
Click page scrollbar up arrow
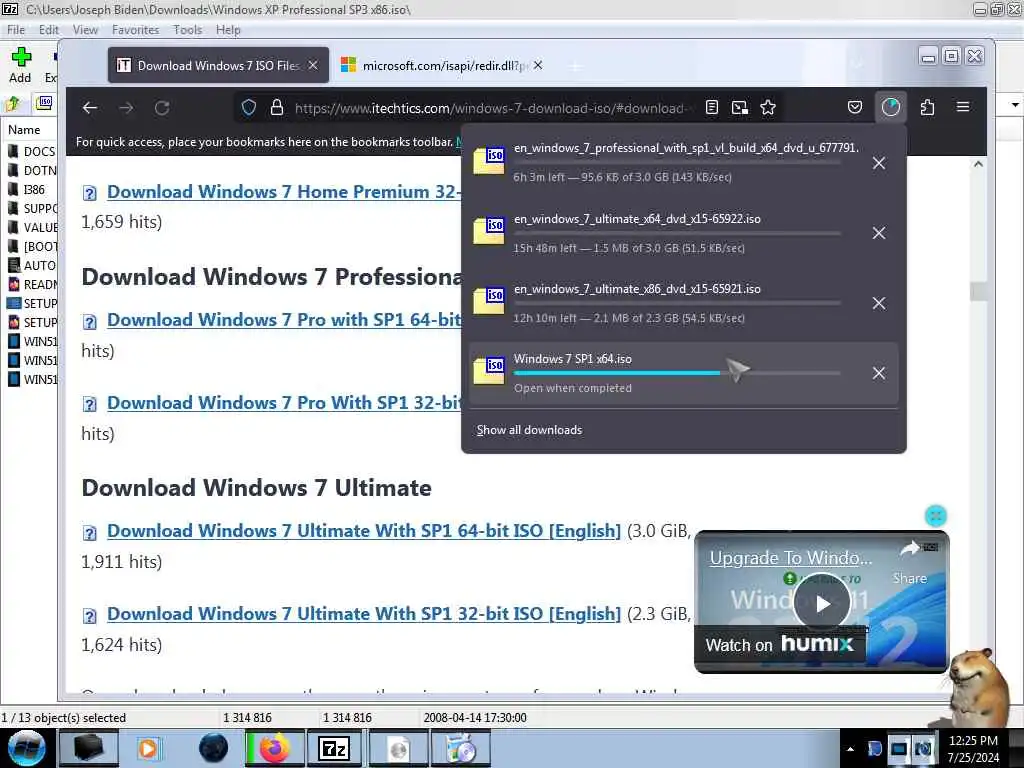tap(978, 164)
